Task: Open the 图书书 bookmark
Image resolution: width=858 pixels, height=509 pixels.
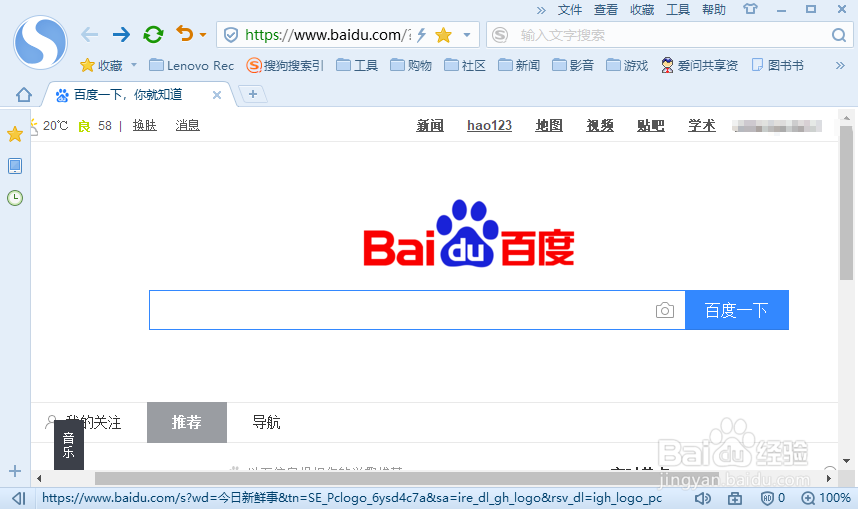Action: coord(778,66)
